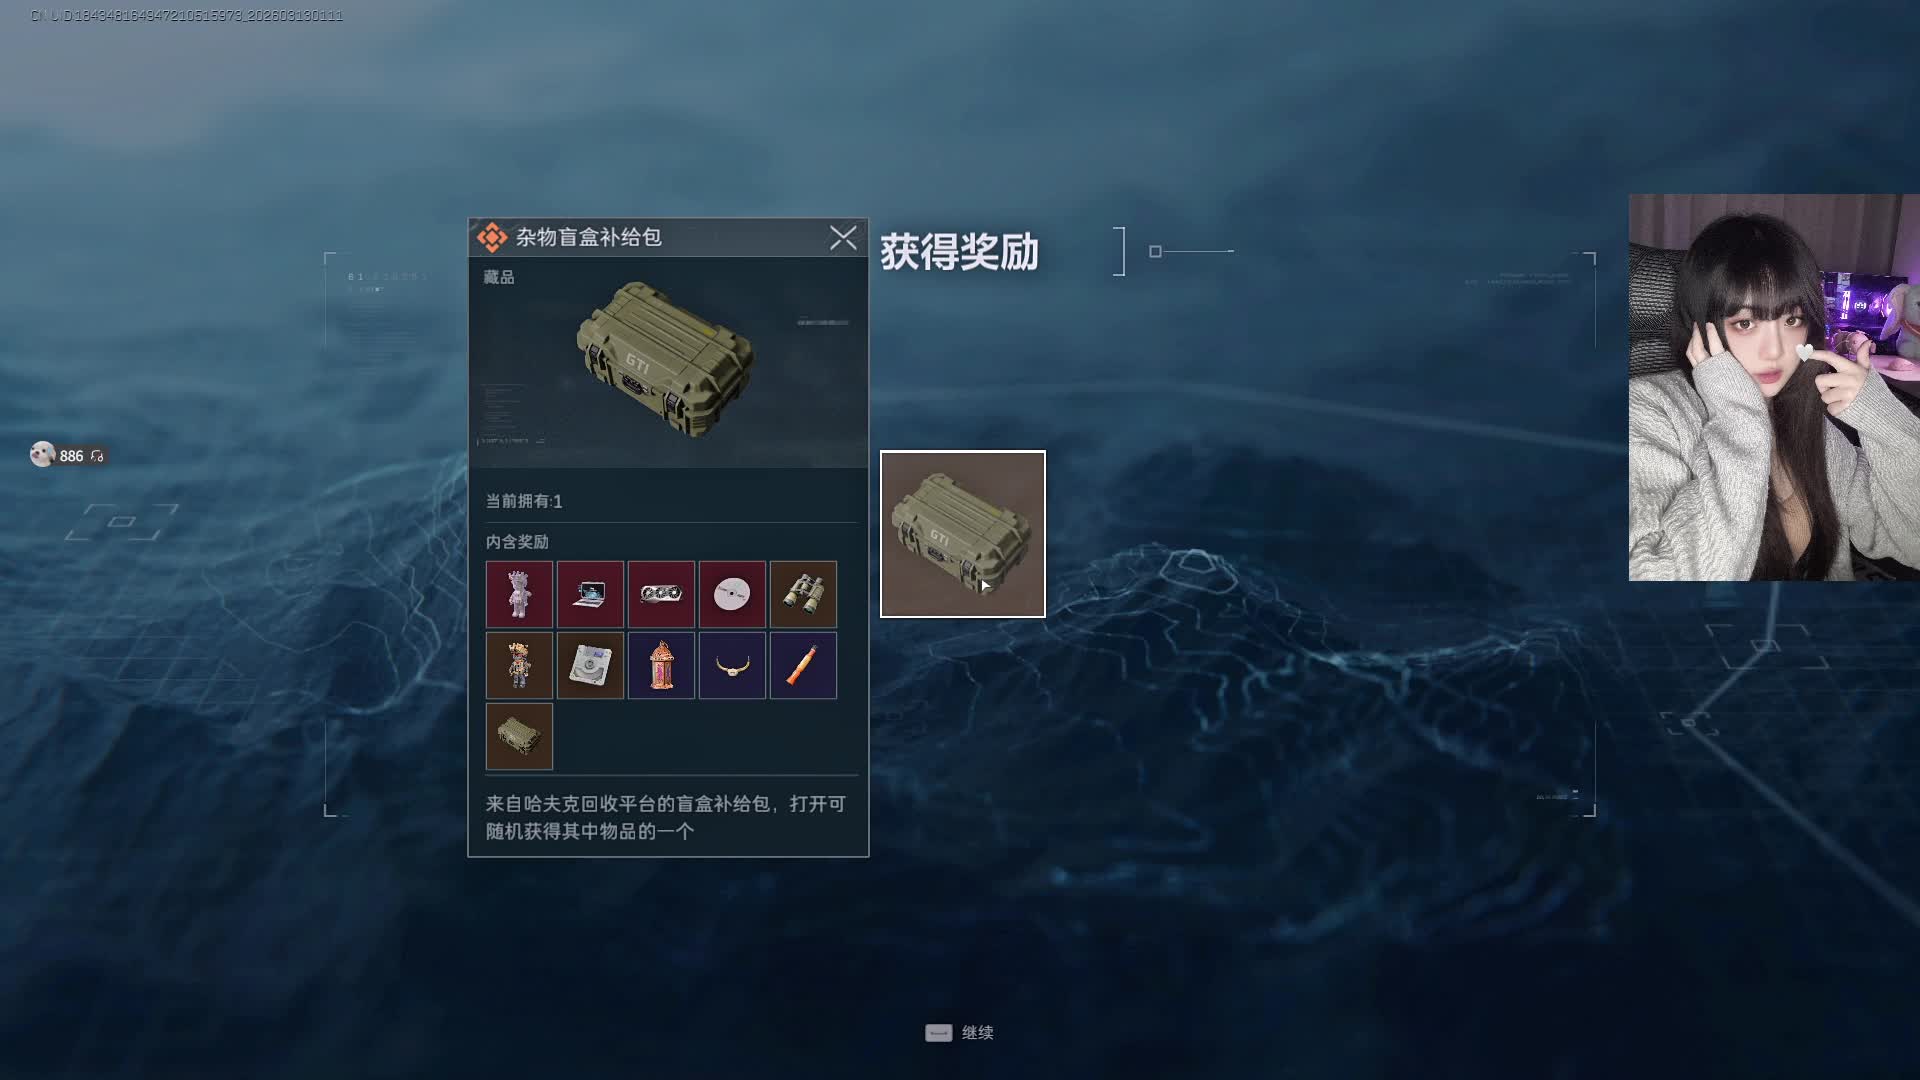The image size is (1920, 1080).
Task: Select the floppy disk drive reward item
Action: (x=590, y=665)
